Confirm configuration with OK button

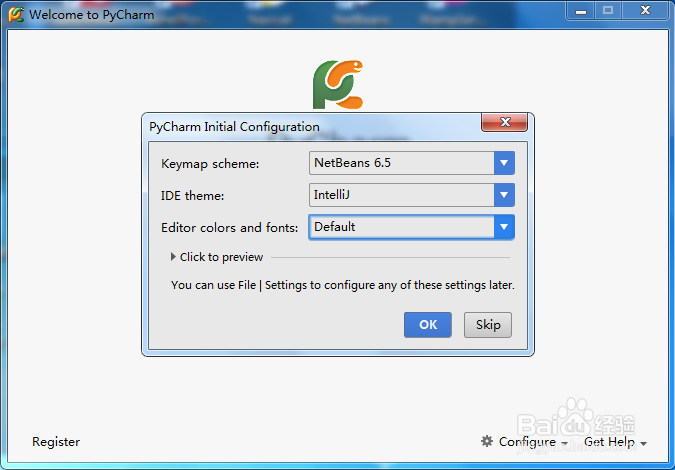427,325
